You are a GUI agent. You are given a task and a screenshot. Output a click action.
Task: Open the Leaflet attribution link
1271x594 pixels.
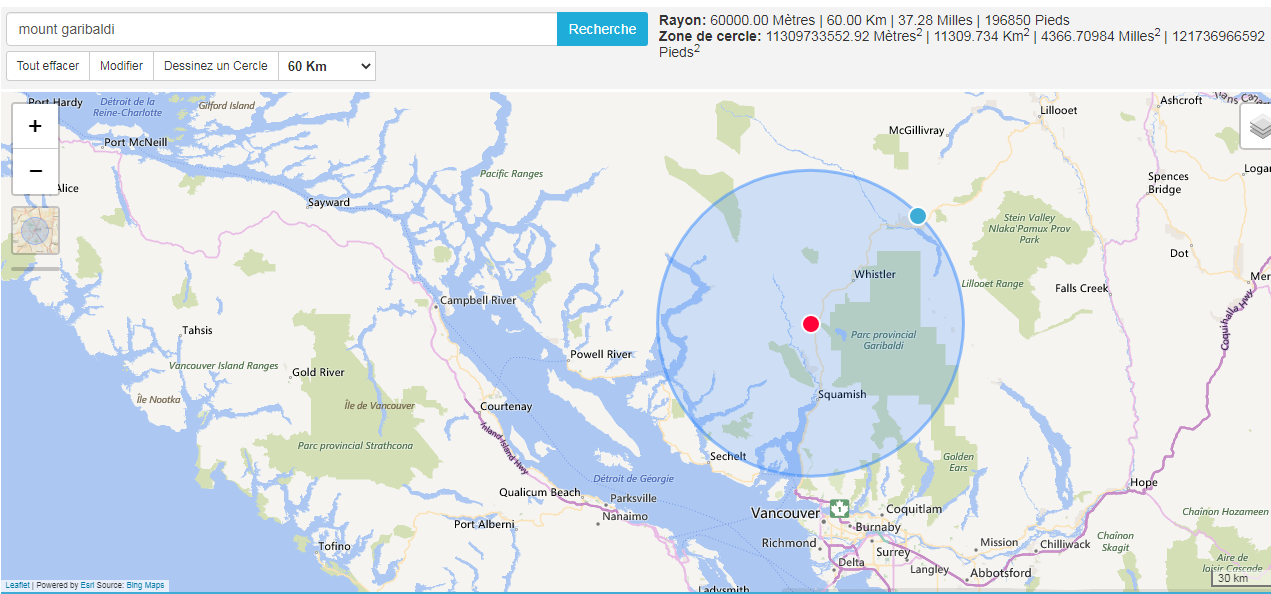coord(17,585)
